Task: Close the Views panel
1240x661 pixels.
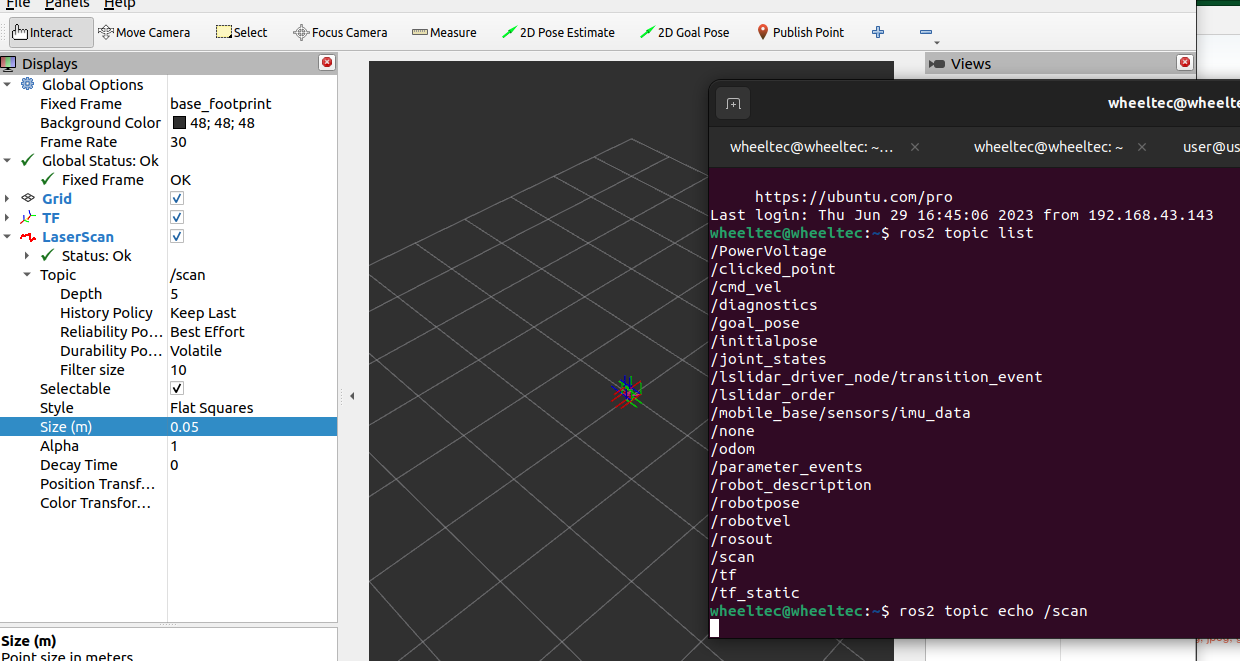Action: (x=1185, y=63)
